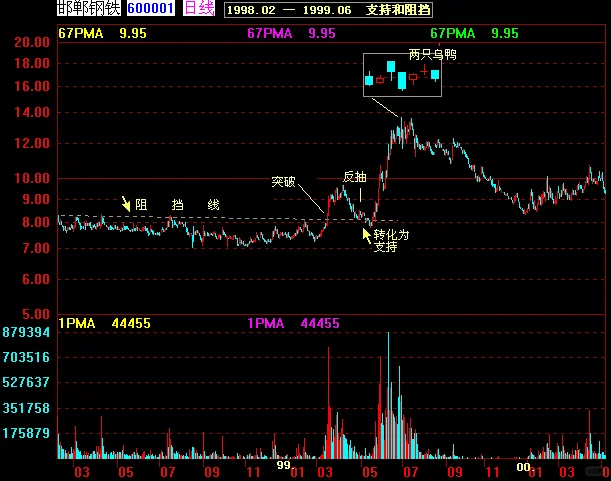Select the magenta 67PMA indicator label
611x481 pixels.
point(270,34)
